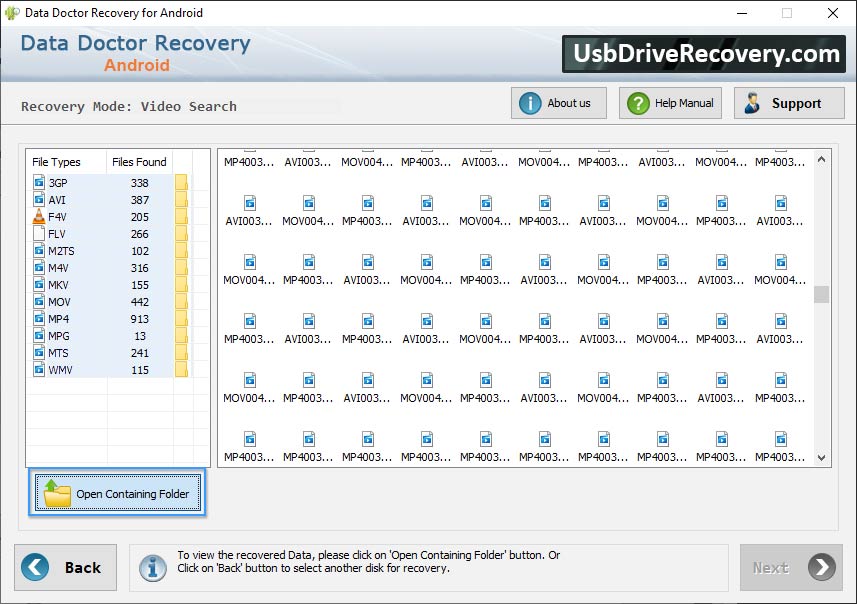Click the folder icon in the MTS row
Viewport: 857px width, 604px height.
pyautogui.click(x=181, y=352)
